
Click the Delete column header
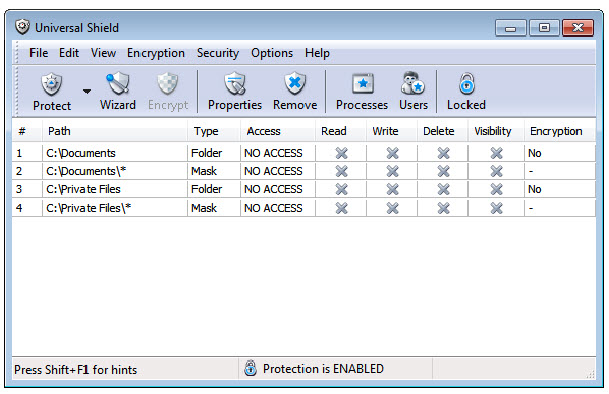pos(443,131)
